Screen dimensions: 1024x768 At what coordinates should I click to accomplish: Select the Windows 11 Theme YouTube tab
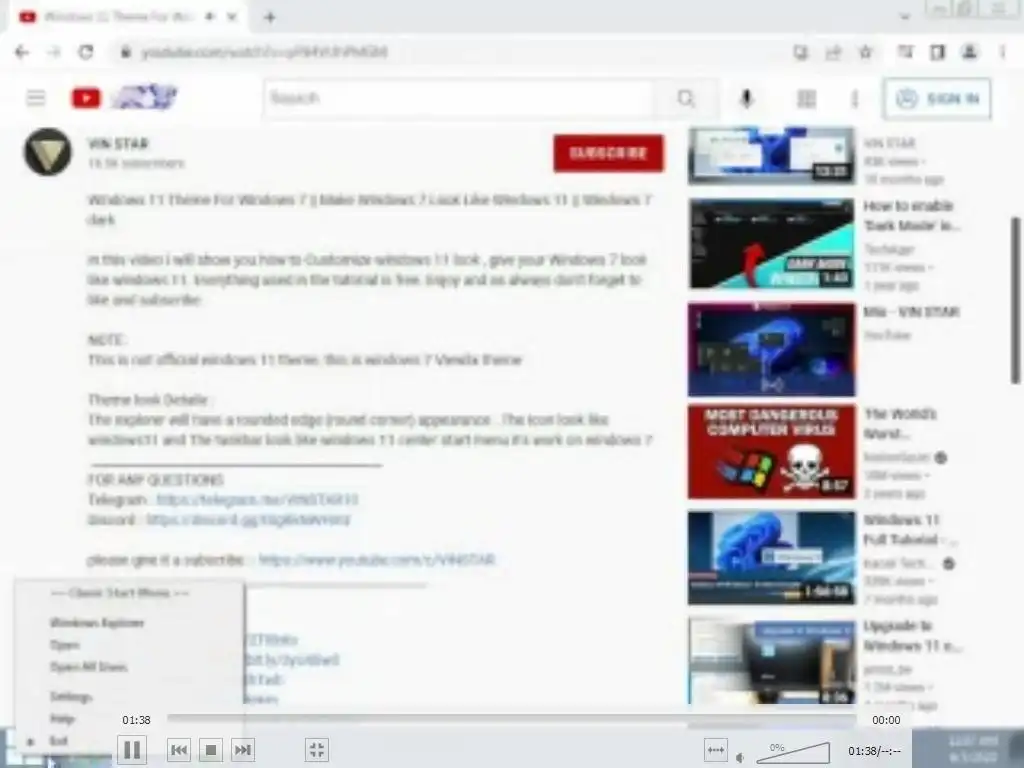(x=129, y=17)
